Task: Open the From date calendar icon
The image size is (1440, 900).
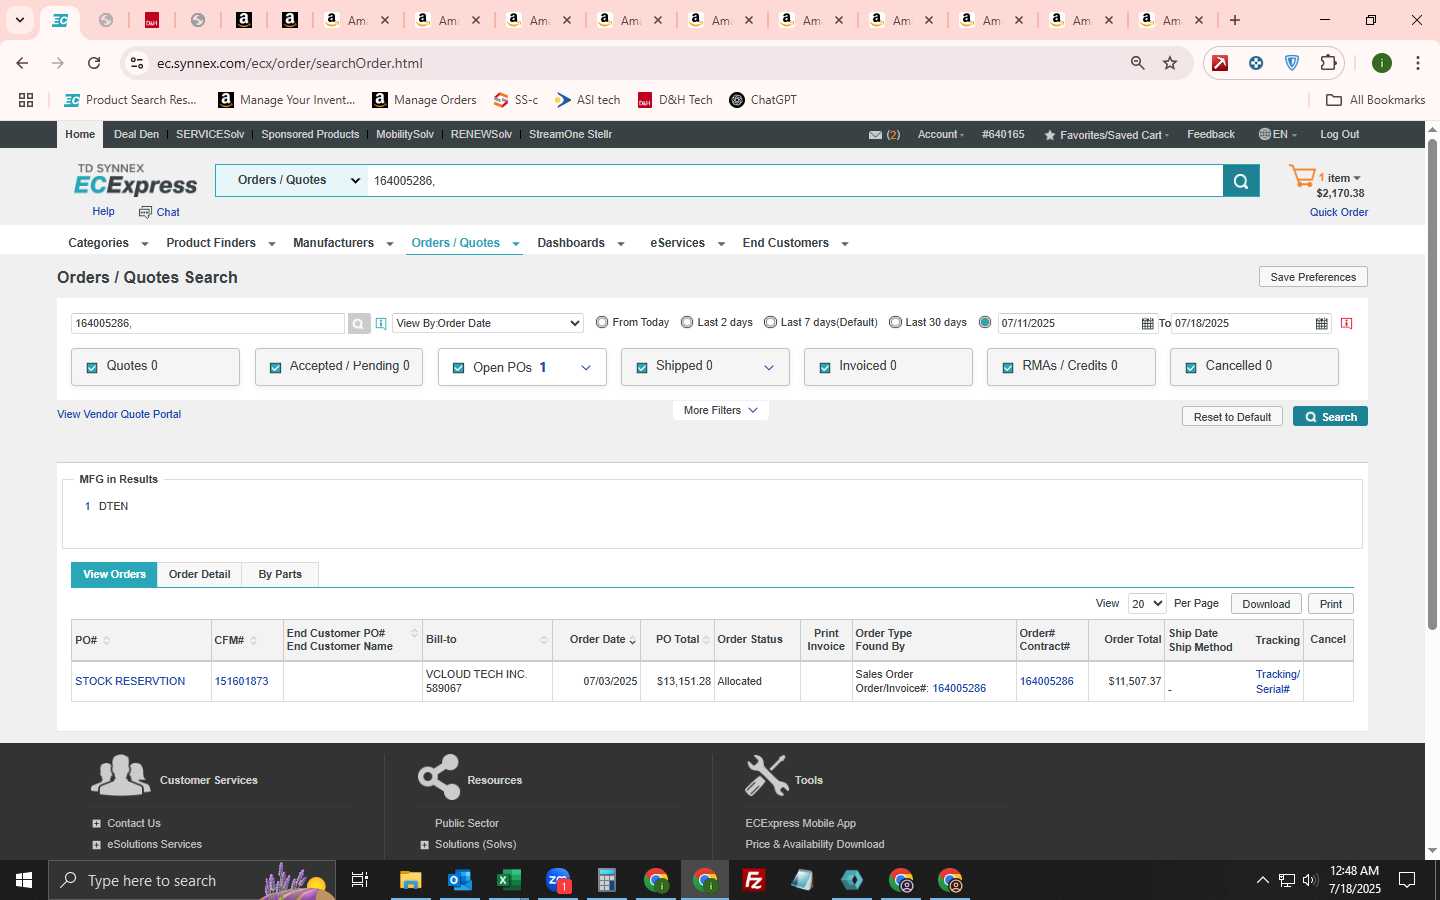Action: [x=1147, y=323]
